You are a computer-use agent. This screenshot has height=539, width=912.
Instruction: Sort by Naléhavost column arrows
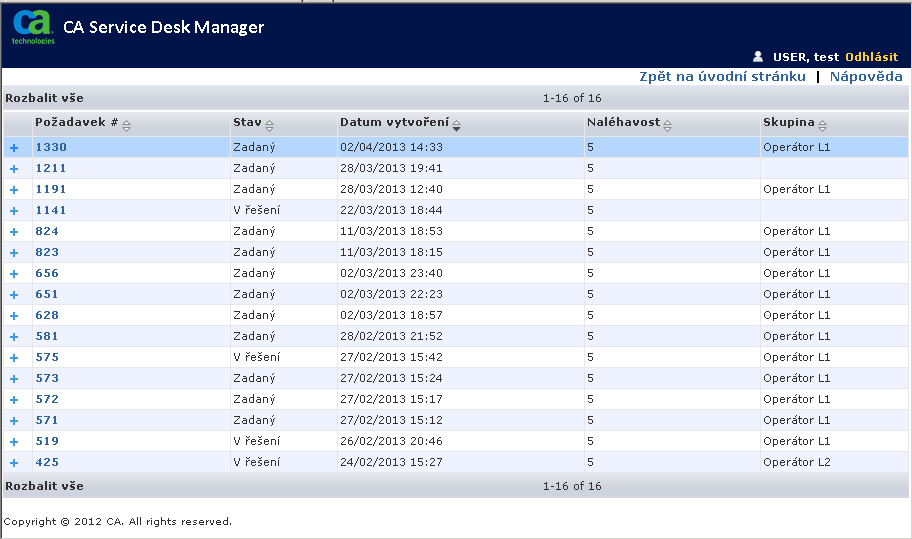tap(667, 125)
